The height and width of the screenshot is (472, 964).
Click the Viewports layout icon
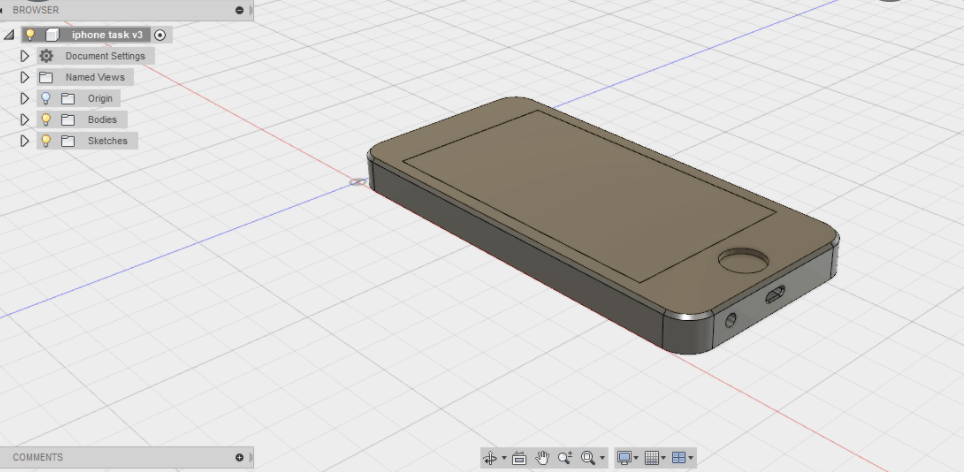click(x=679, y=458)
